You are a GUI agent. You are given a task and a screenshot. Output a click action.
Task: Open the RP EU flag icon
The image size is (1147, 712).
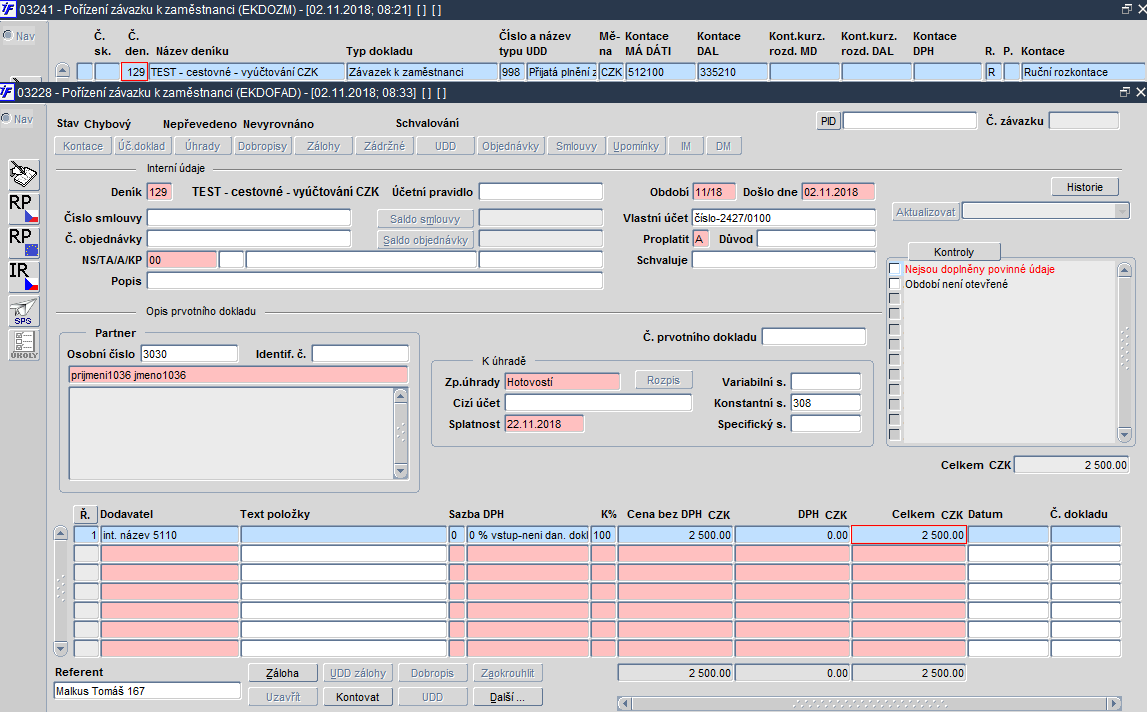pyautogui.click(x=23, y=243)
